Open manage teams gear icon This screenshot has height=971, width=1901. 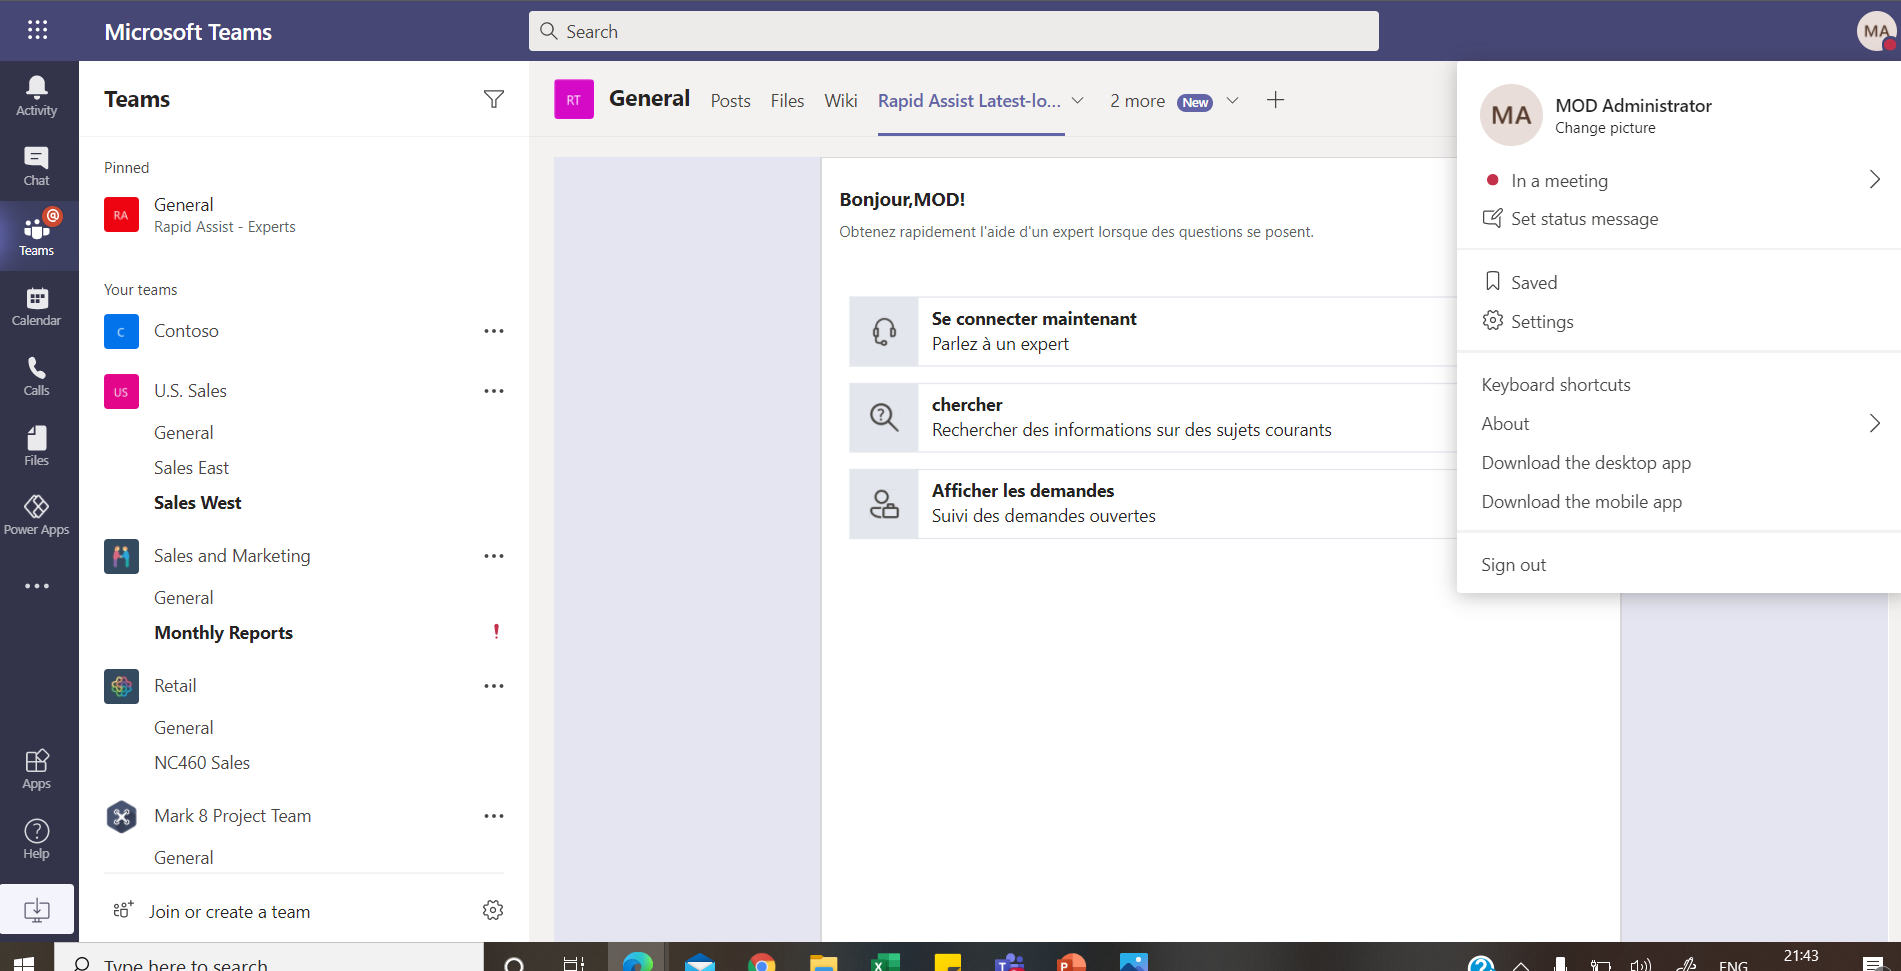[x=493, y=910]
